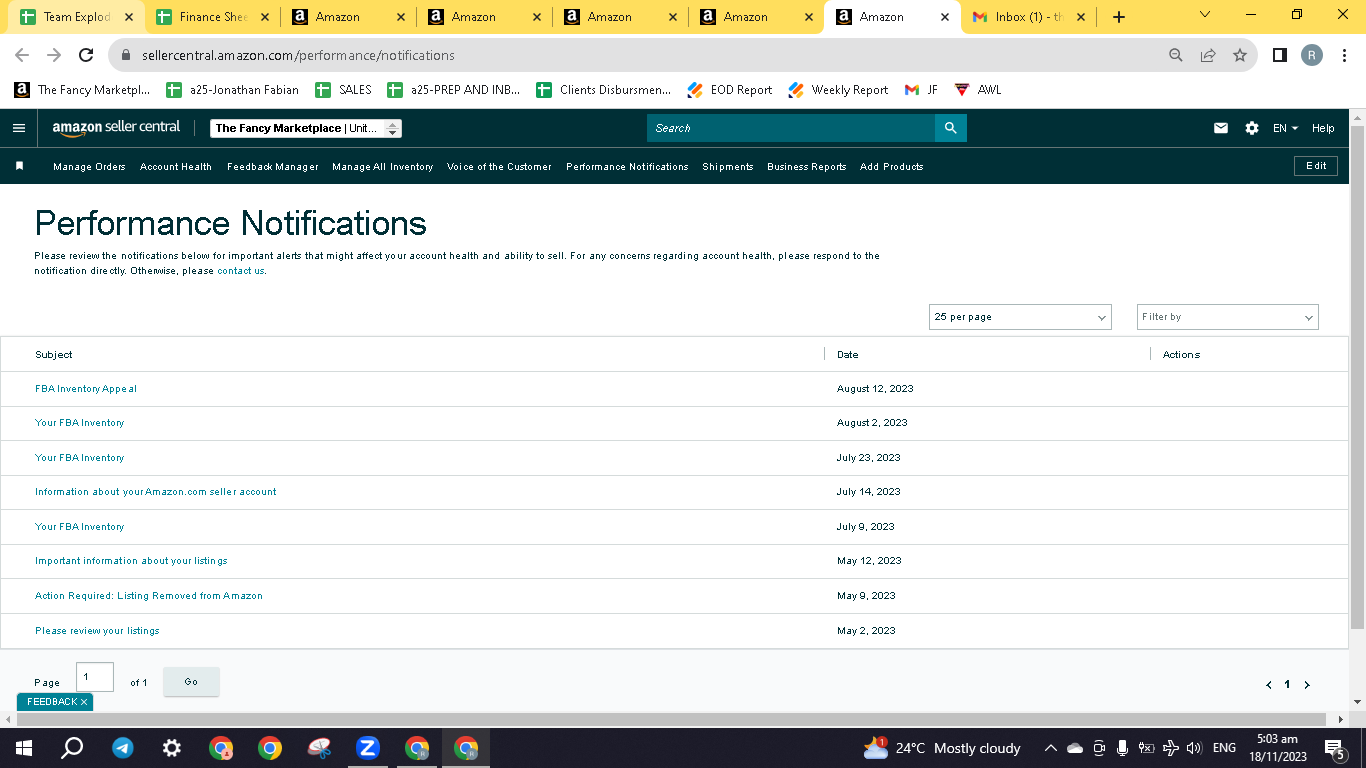1366x768 pixels.
Task: Open Information about your Amazon.com seller account
Action: click(x=156, y=492)
